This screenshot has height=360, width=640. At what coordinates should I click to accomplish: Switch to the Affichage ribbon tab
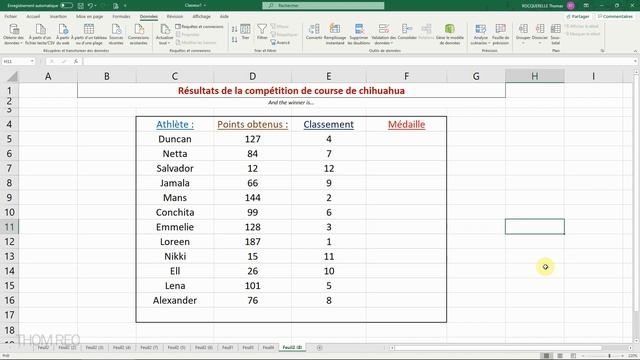[202, 16]
